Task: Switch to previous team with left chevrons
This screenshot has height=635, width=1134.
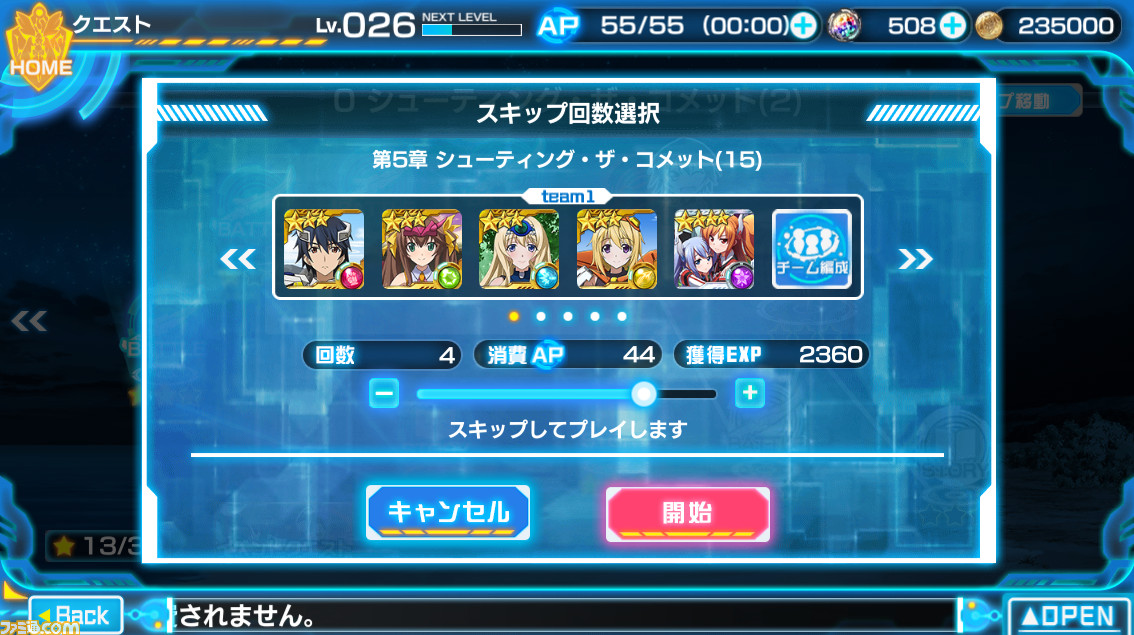Action: click(238, 258)
